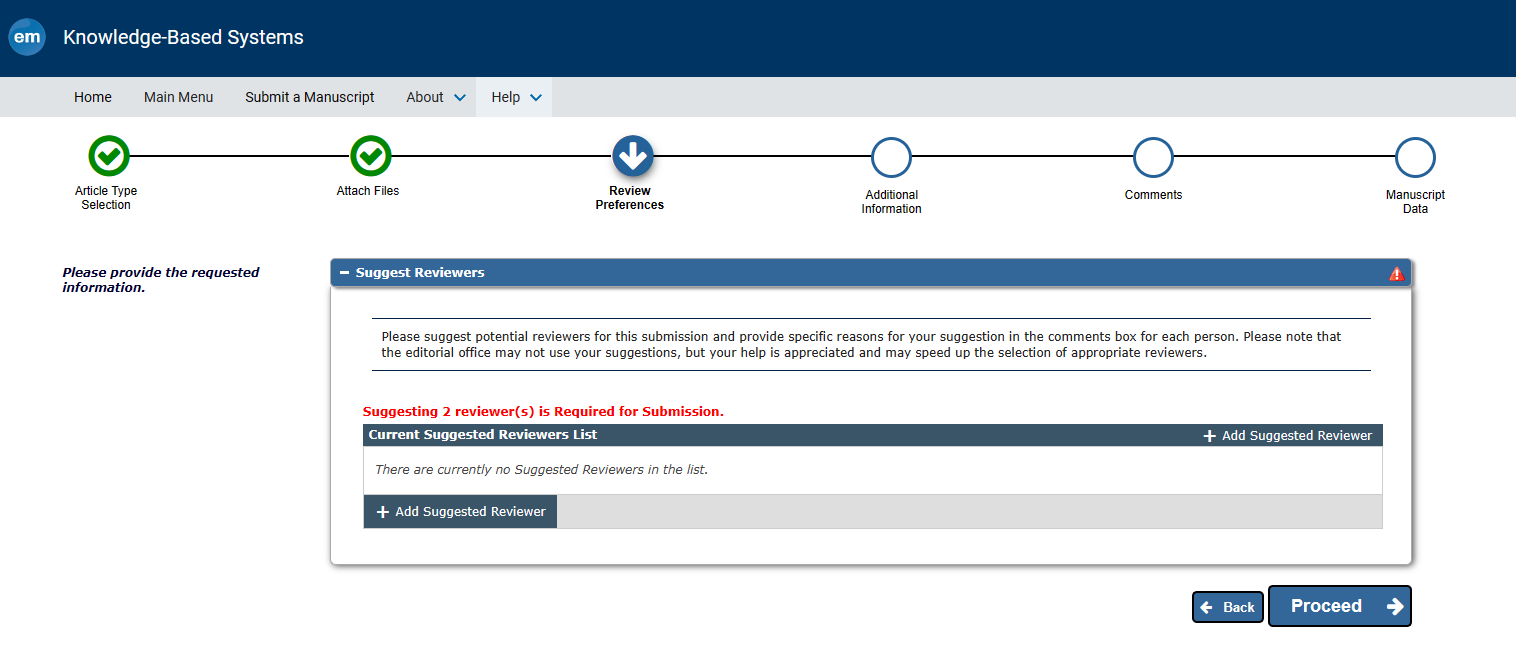Click the Additional Information step circle
Viewport: 1516px width, 657px height.
891,157
